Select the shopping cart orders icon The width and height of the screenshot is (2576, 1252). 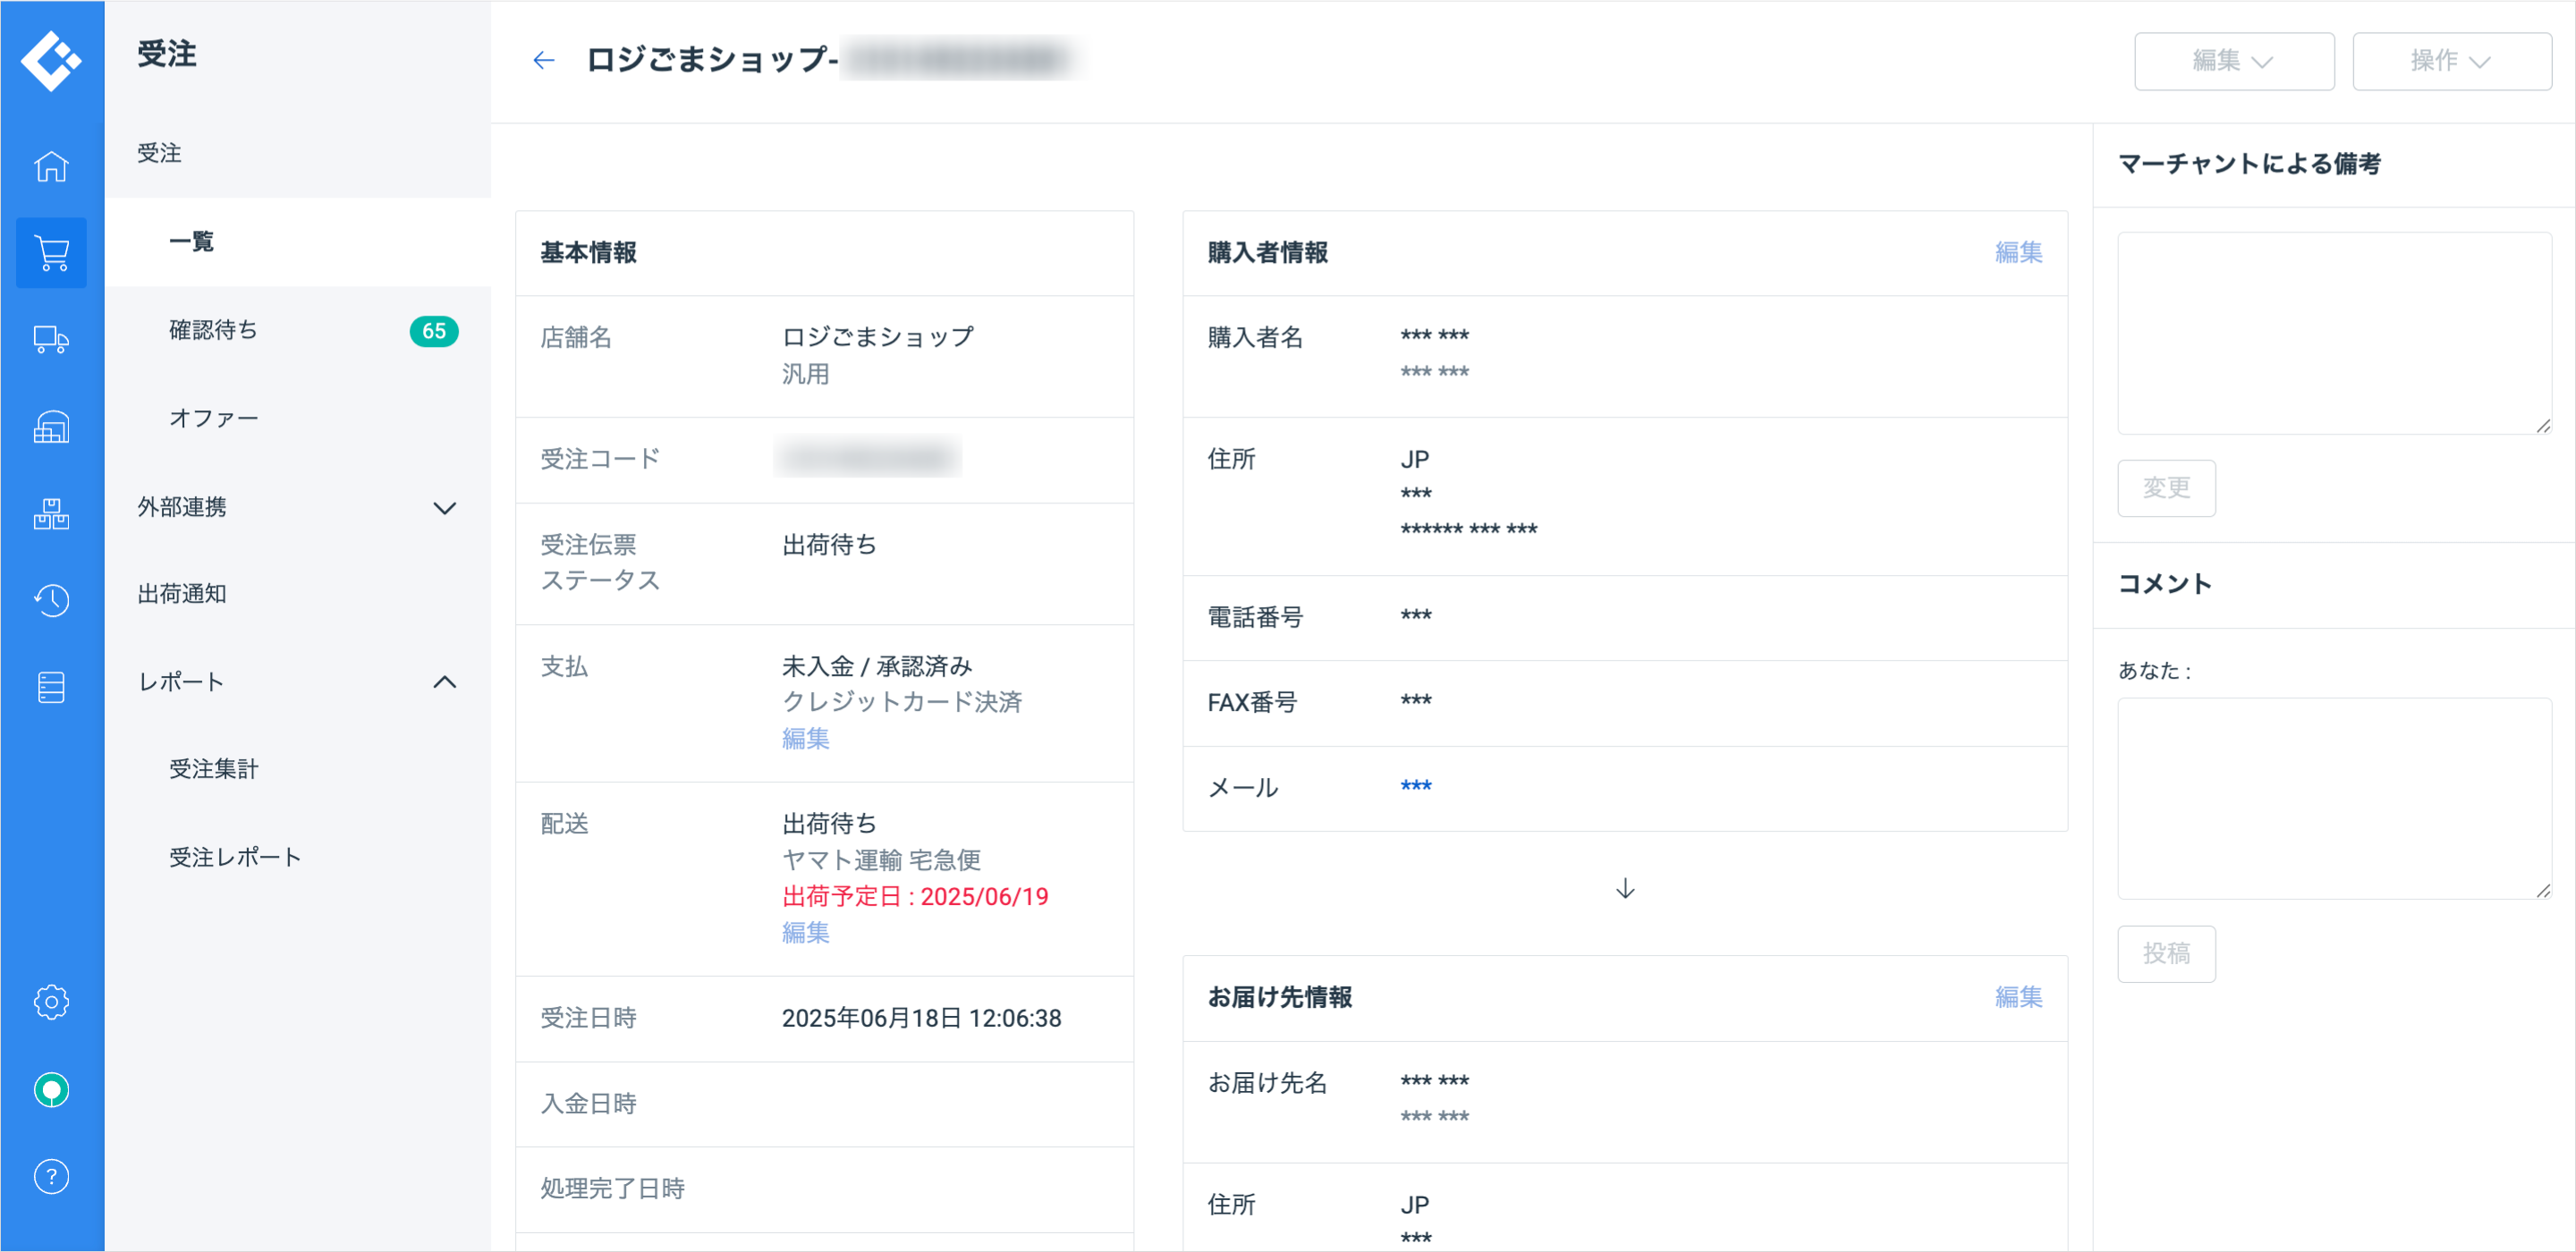(51, 253)
